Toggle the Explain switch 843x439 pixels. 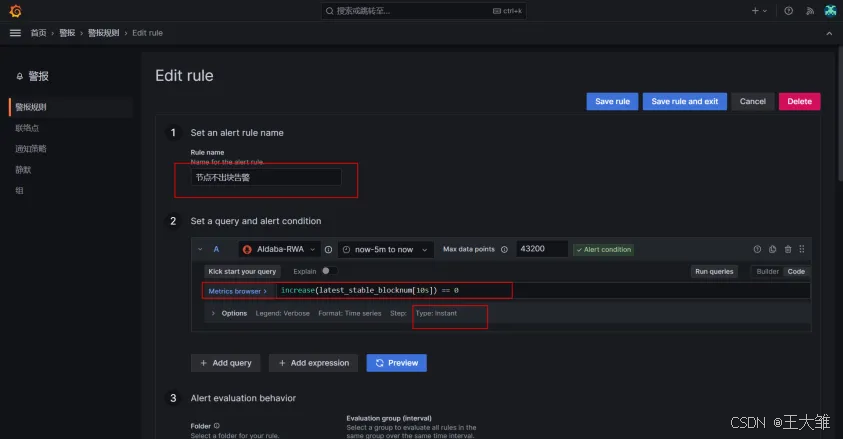pos(328,271)
